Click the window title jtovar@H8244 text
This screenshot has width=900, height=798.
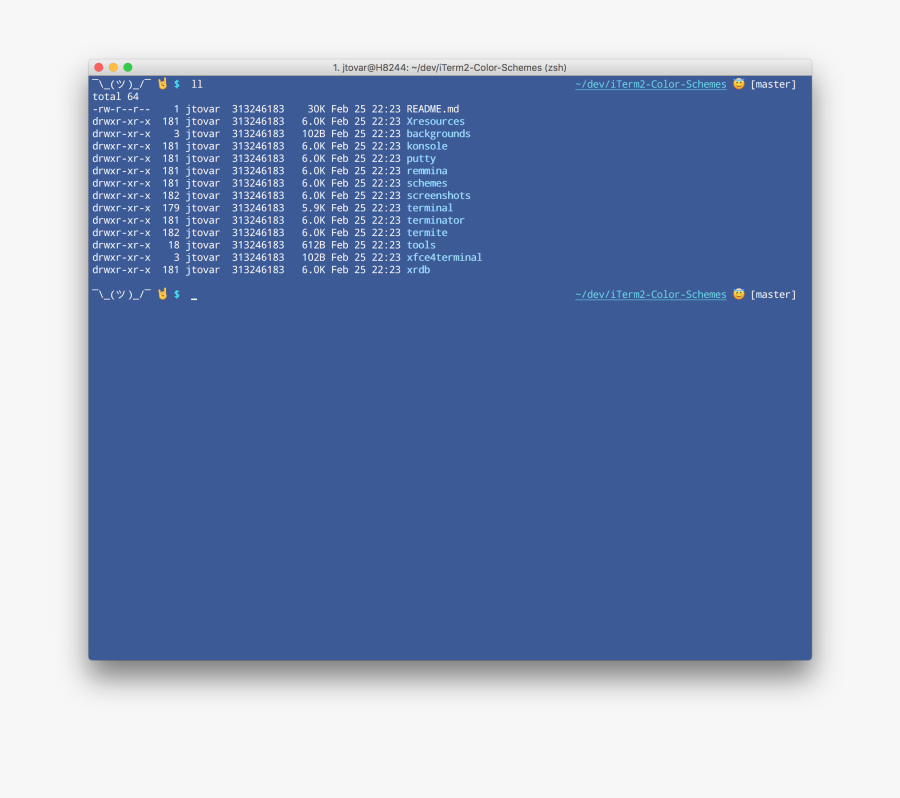click(x=449, y=67)
